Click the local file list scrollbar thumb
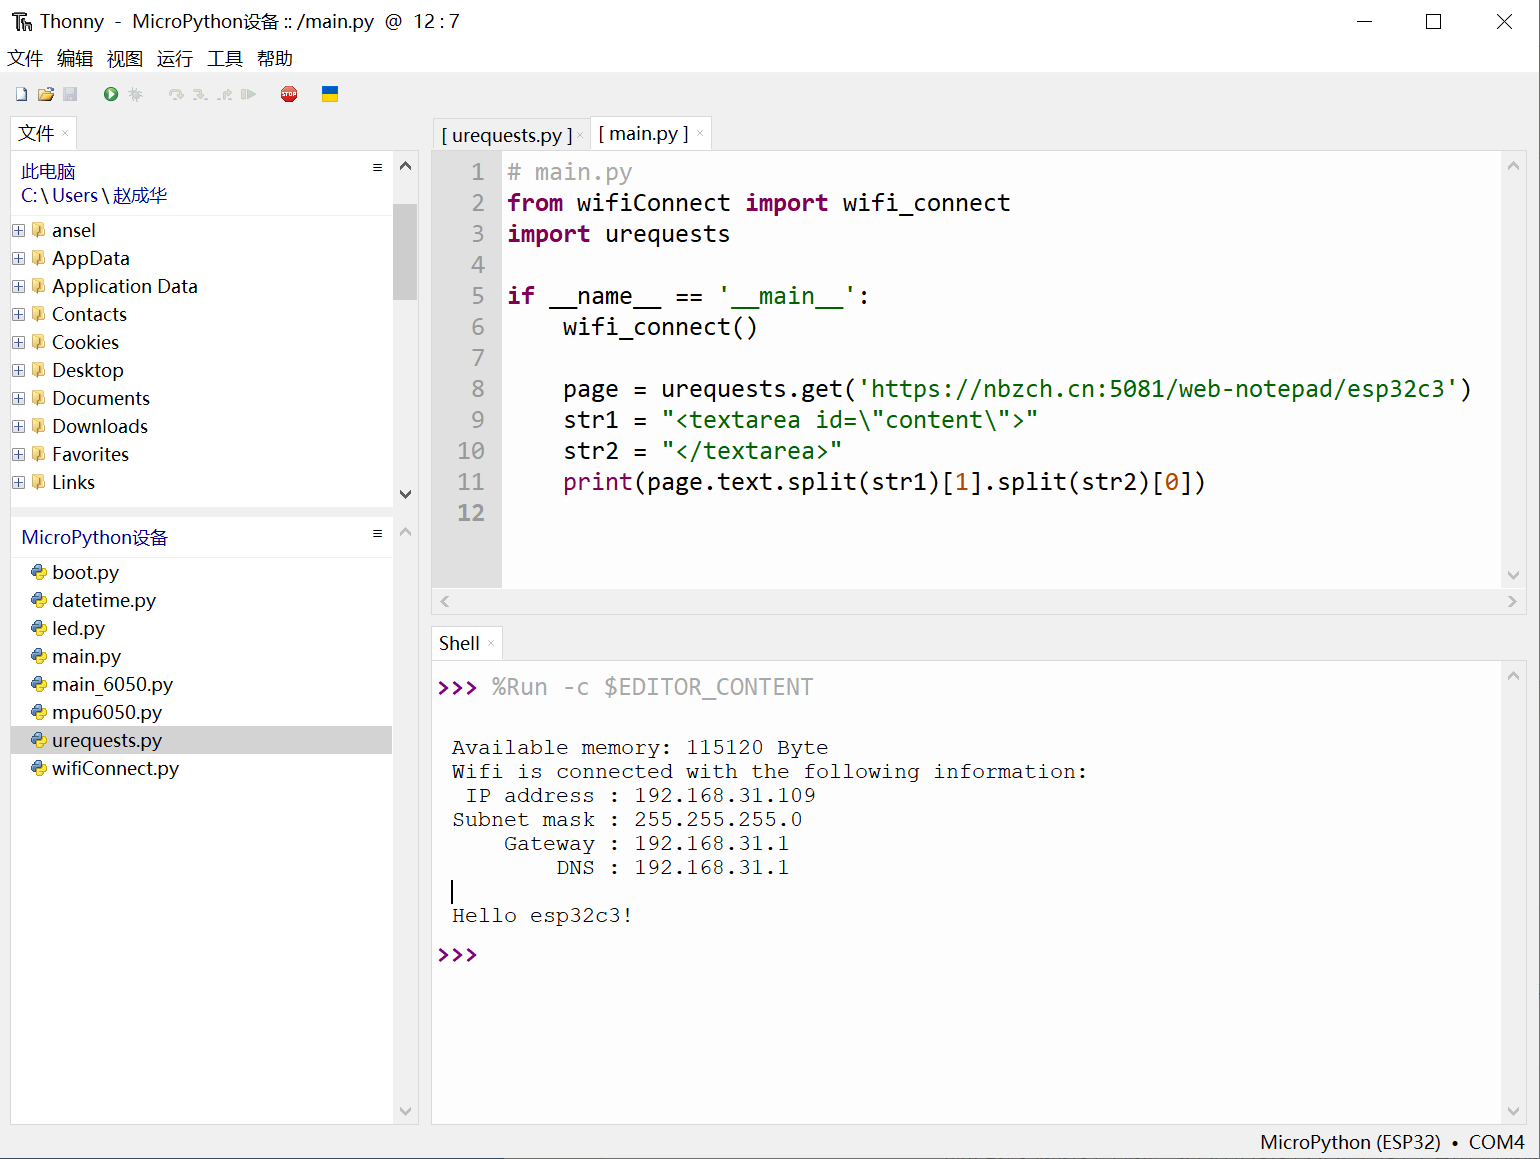Screen dimensions: 1540x1159 tap(405, 250)
